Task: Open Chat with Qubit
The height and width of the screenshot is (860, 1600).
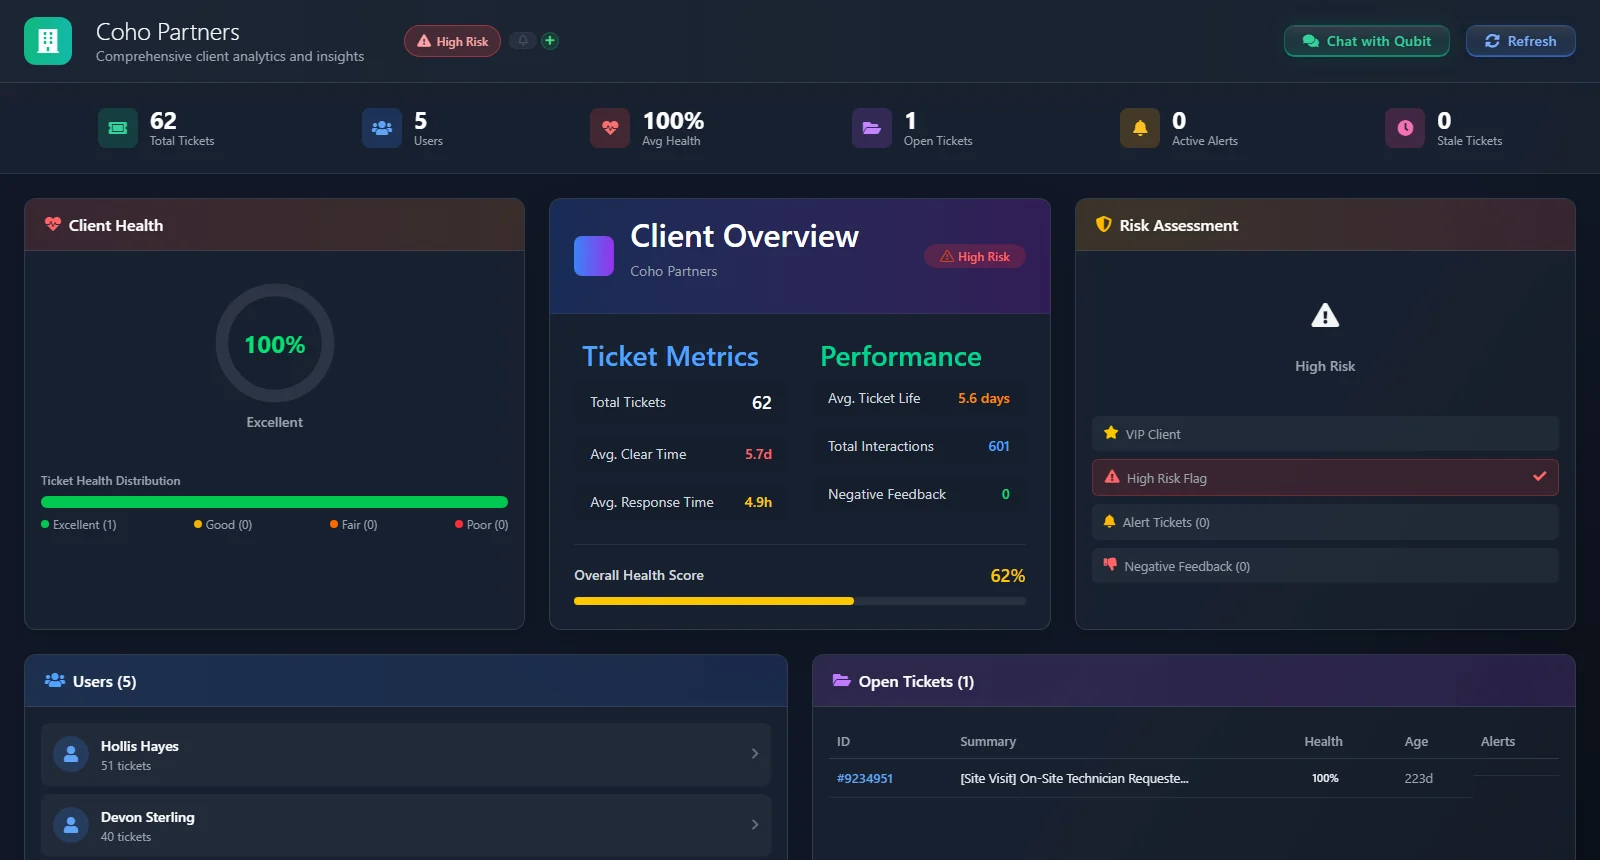Action: 1366,41
